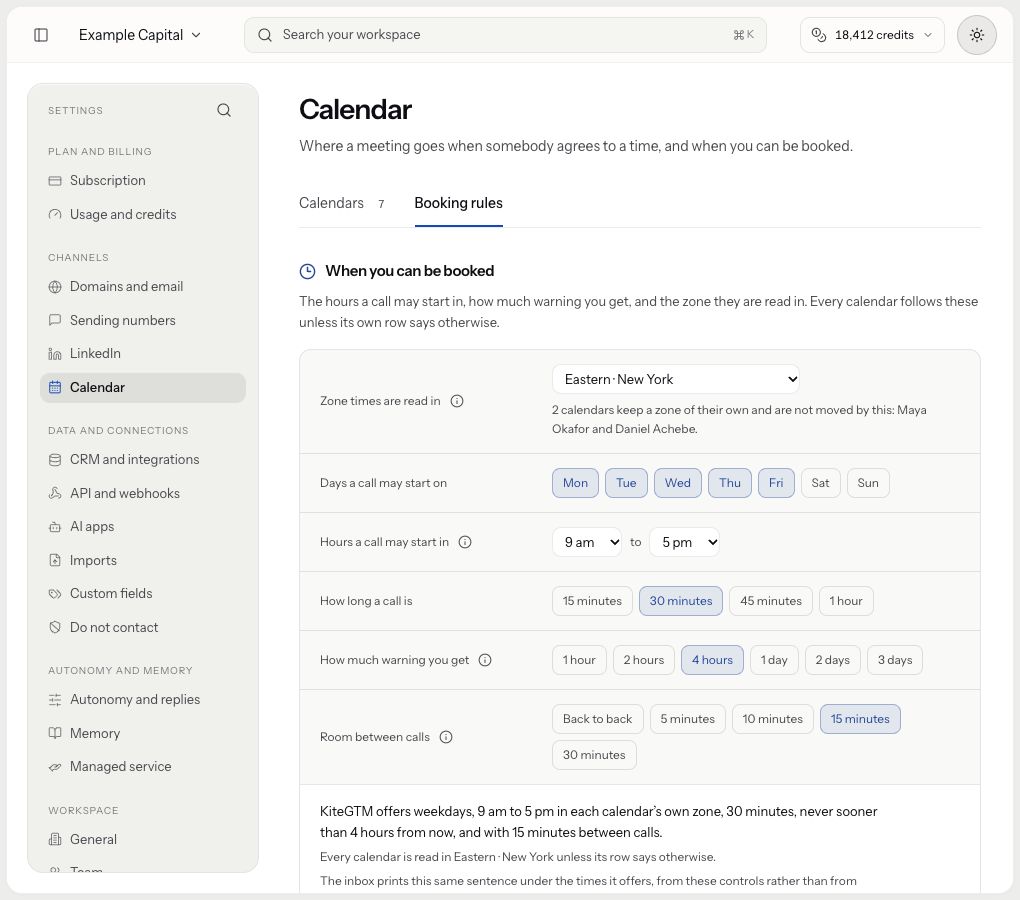Set call length to 15 minutes
1020x900 pixels.
[x=592, y=602]
